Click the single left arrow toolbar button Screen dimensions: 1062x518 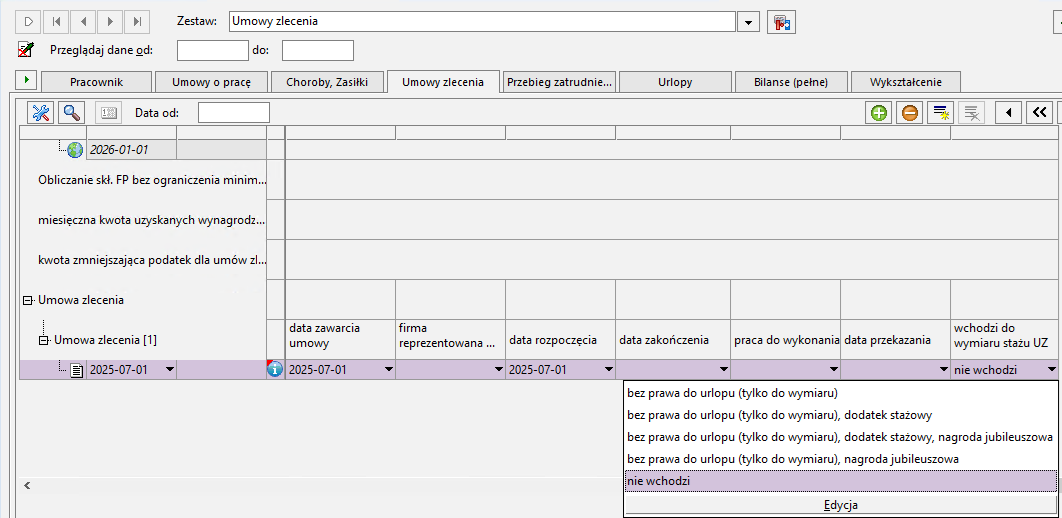(1008, 113)
